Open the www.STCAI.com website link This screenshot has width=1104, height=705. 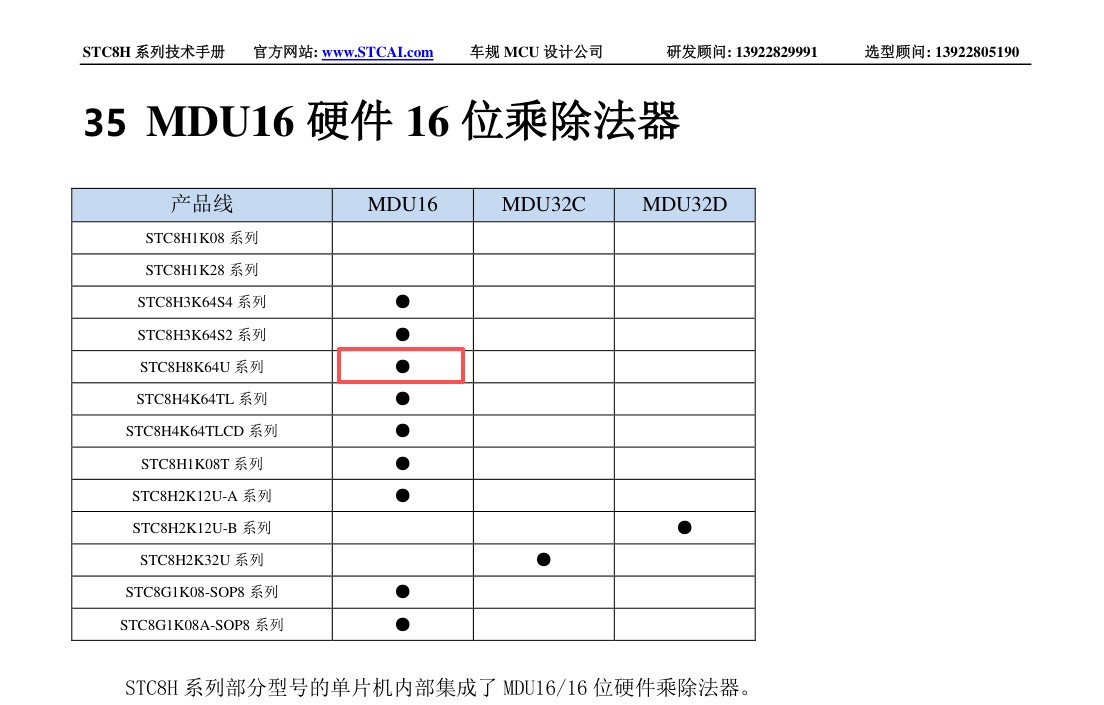pyautogui.click(x=377, y=52)
